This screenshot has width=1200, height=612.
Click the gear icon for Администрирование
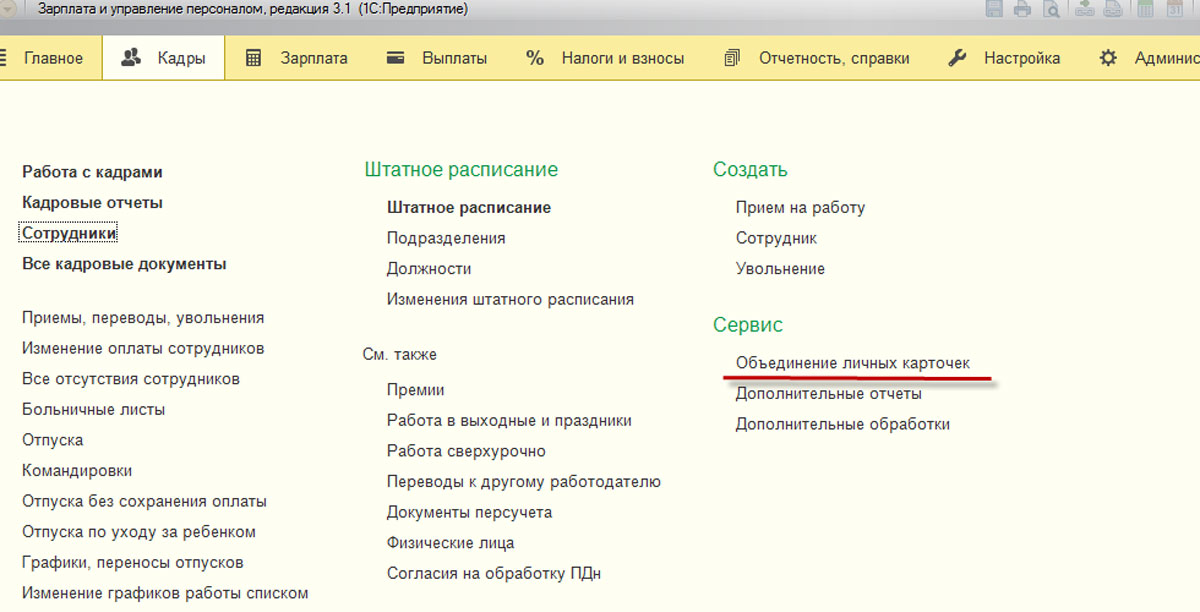(1108, 58)
